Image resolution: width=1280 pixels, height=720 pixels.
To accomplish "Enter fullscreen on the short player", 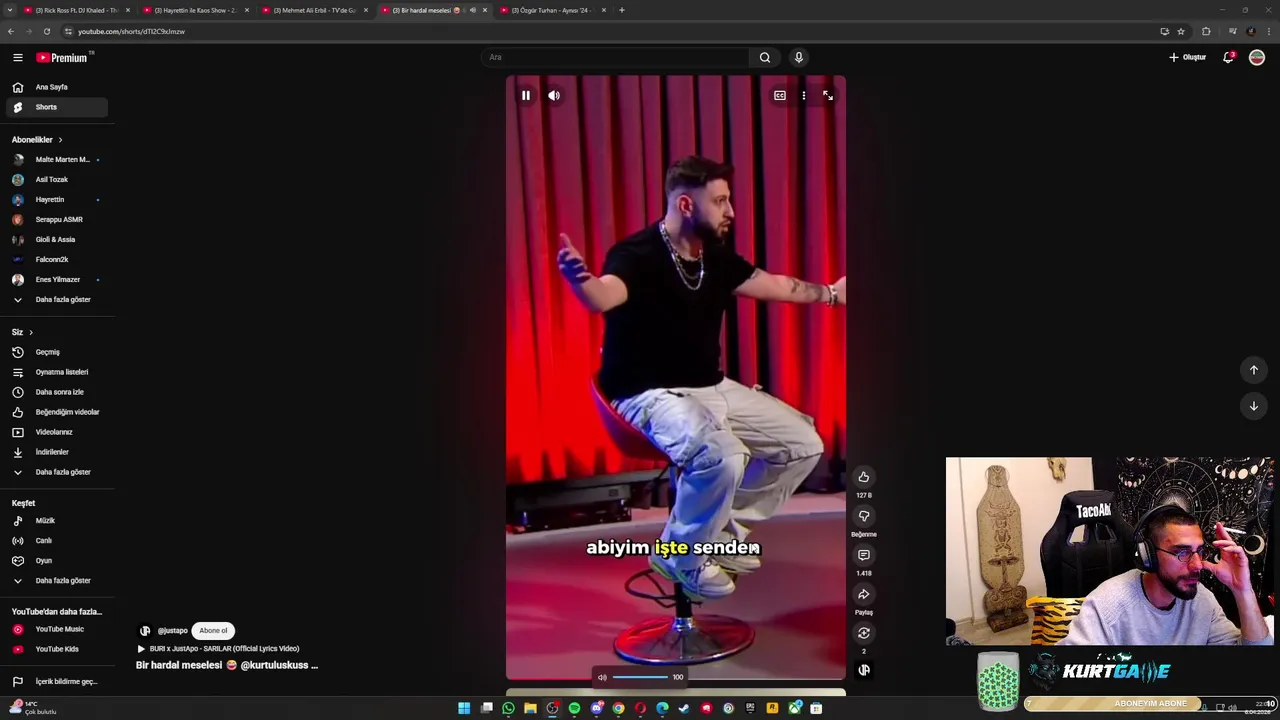I will tap(828, 95).
